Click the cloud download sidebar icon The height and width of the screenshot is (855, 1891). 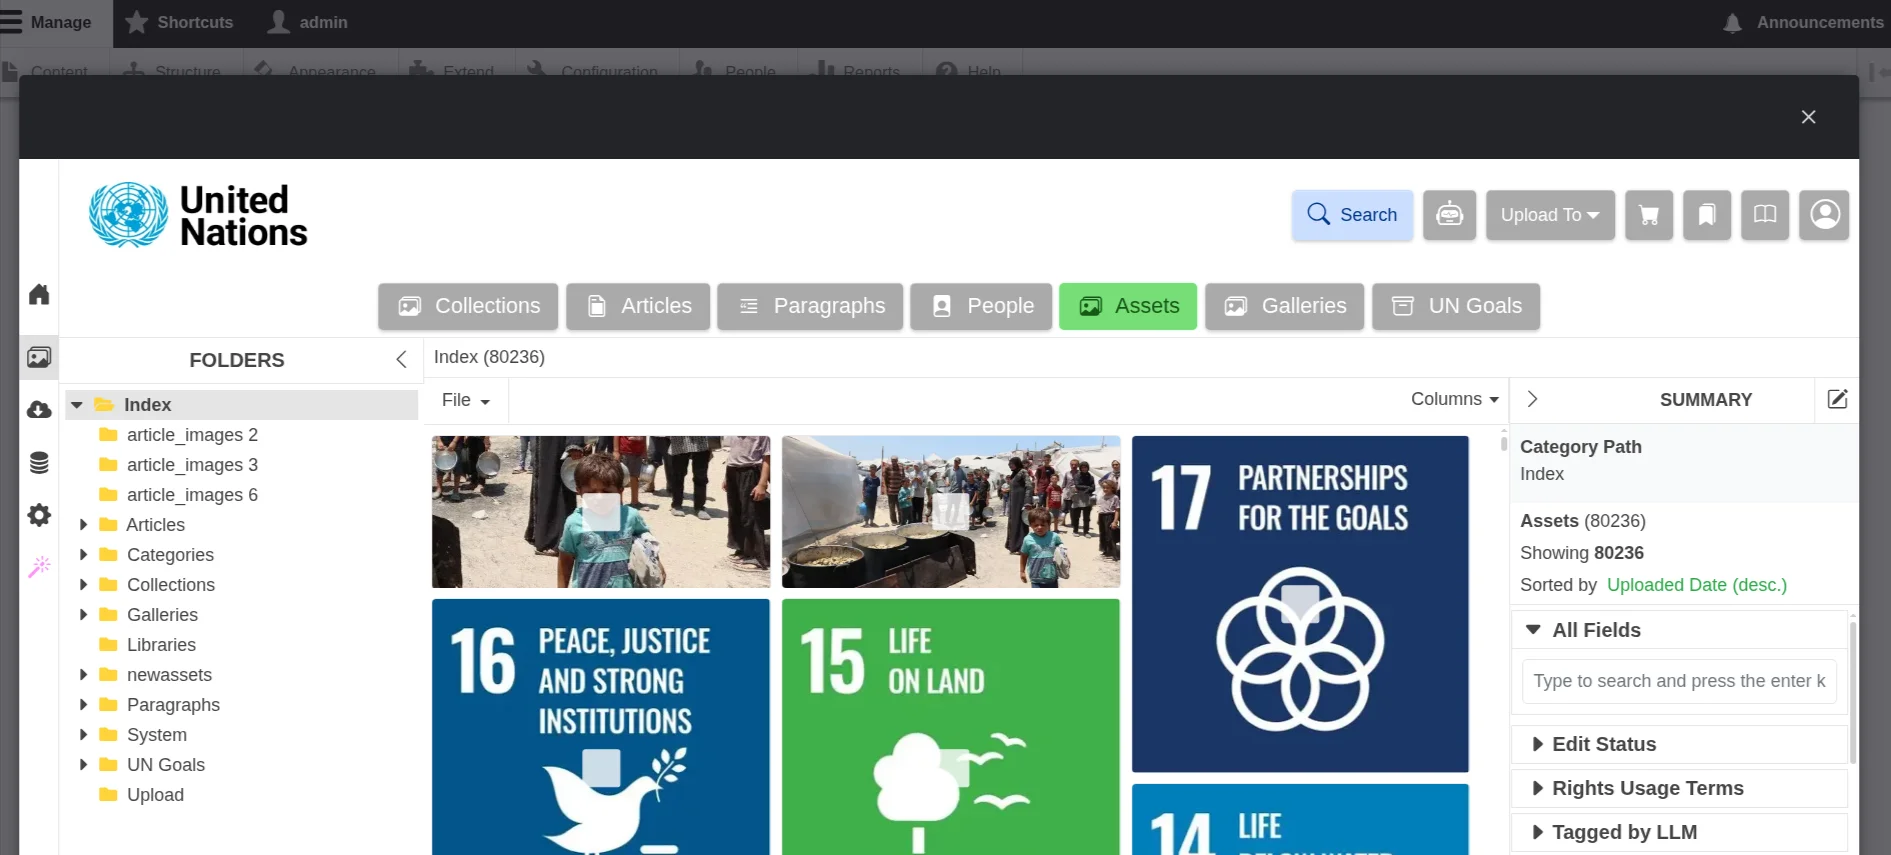point(39,410)
